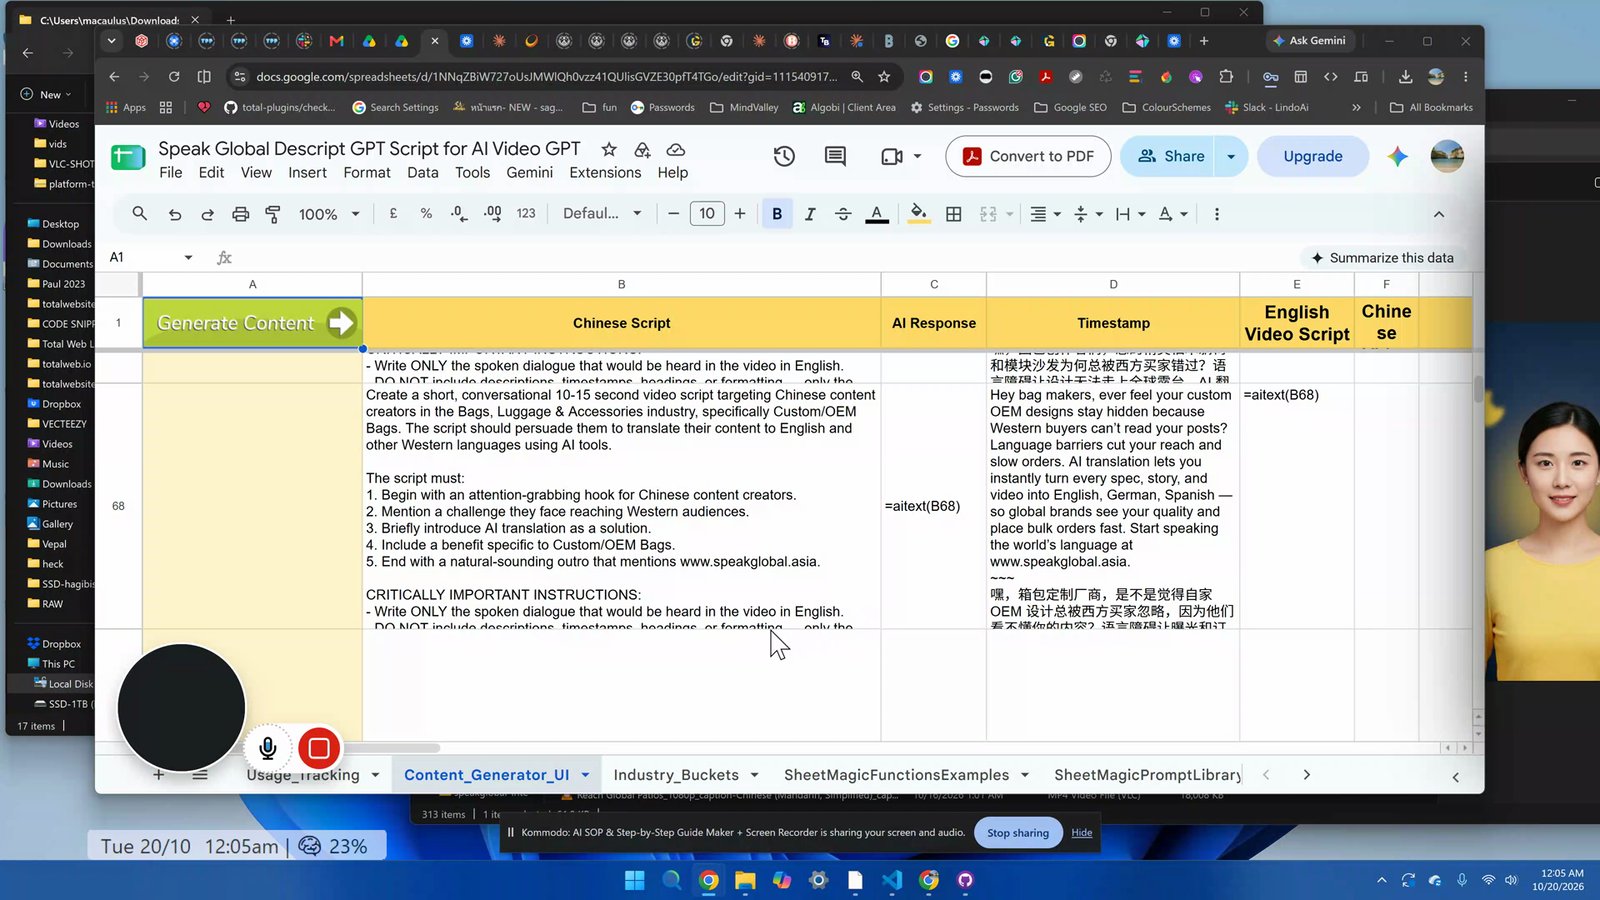
Task: Click the Convert to PDF button
Action: pos(1028,156)
